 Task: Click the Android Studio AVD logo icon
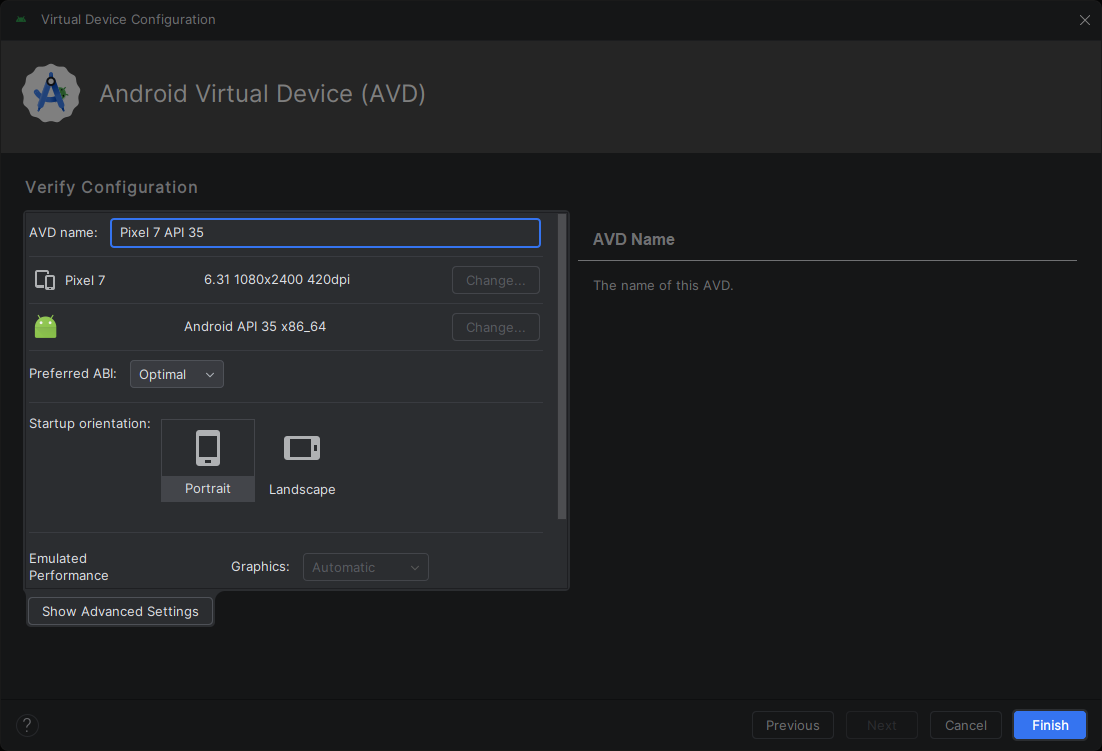point(51,93)
